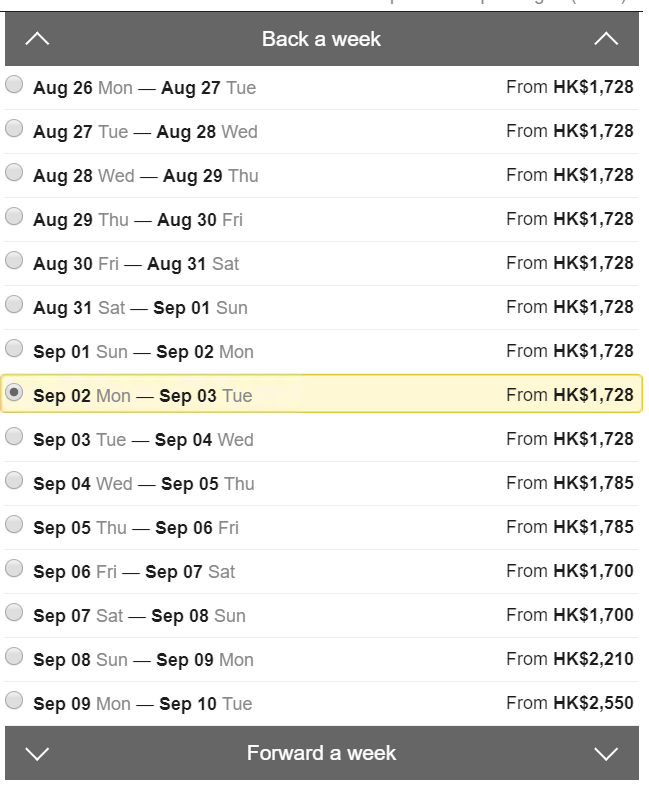Click the right down-chevron on Forward a week bar
This screenshot has height=793, width=649.
point(606,754)
